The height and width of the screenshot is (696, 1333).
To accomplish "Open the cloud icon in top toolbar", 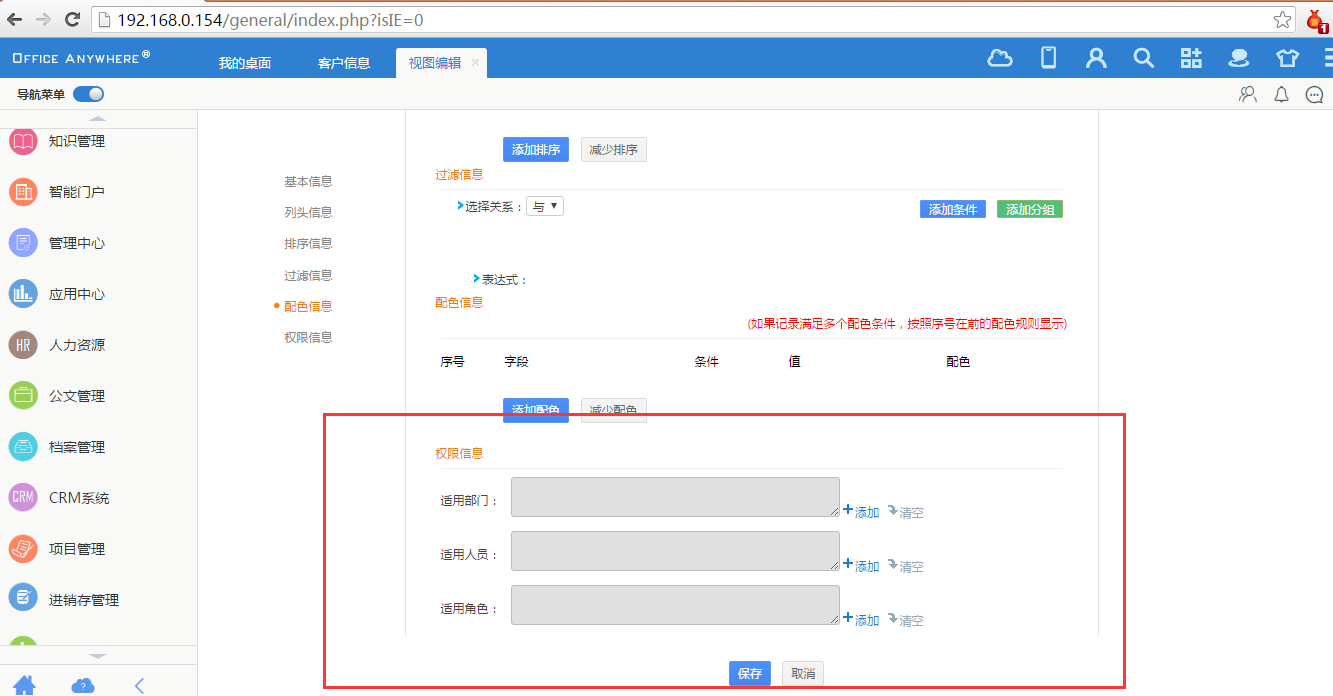I will pos(999,58).
